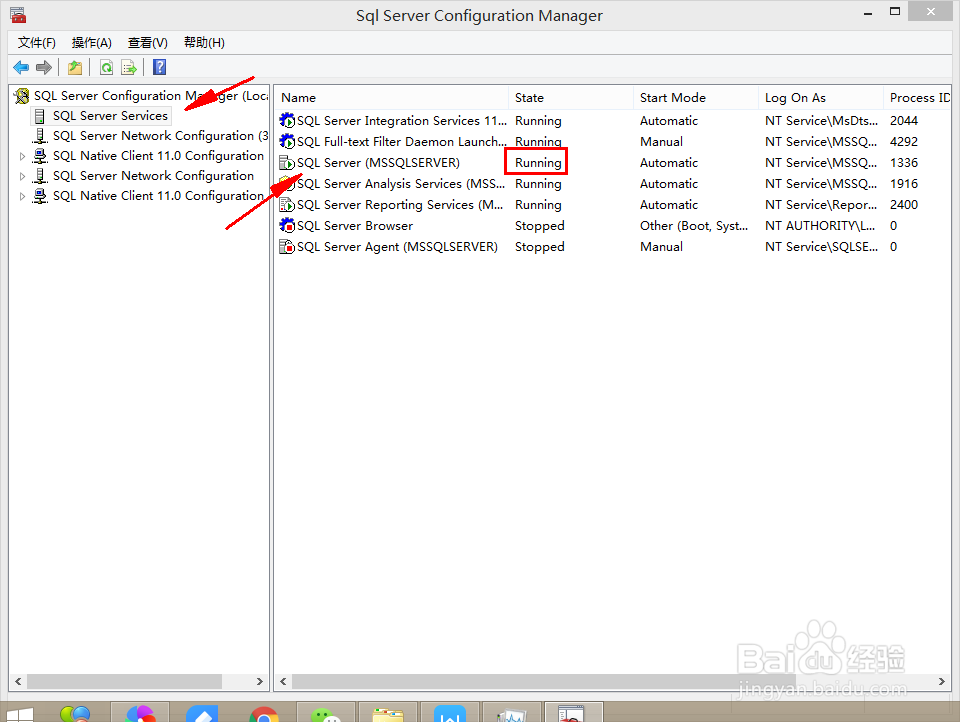The height and width of the screenshot is (722, 960).
Task: Click the Up one level folder icon
Action: click(x=75, y=67)
